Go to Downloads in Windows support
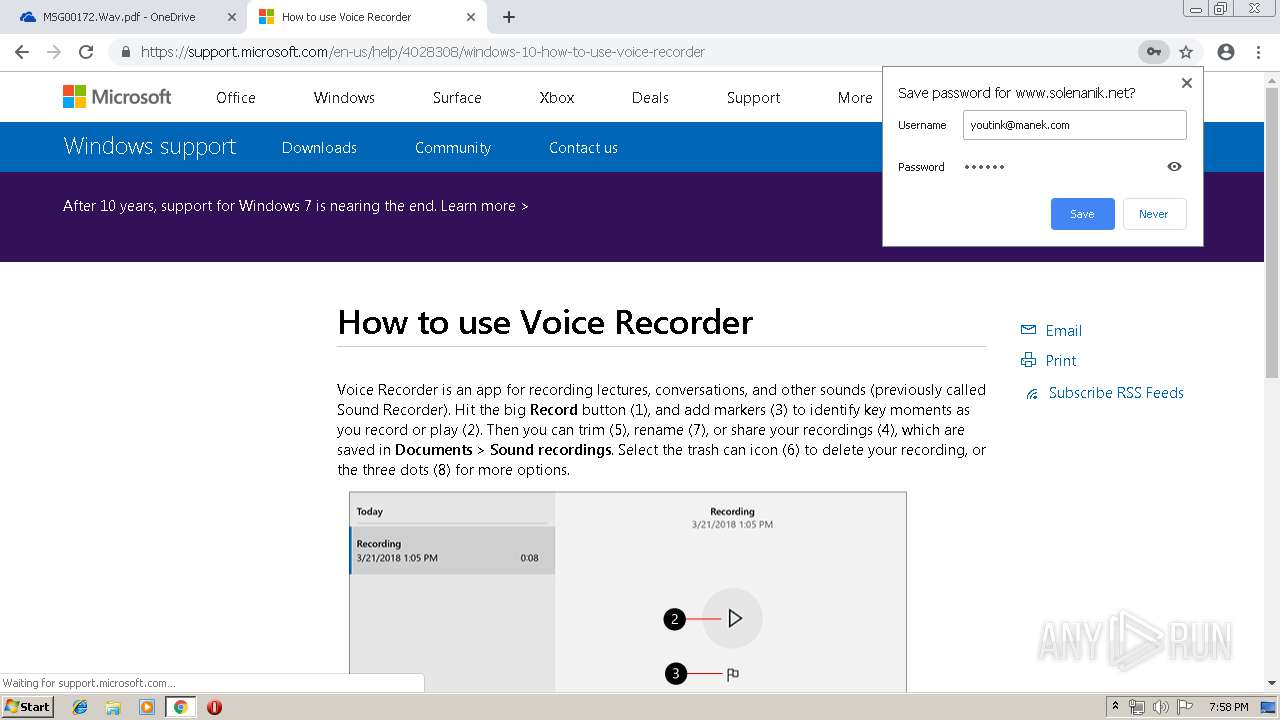 pos(319,147)
